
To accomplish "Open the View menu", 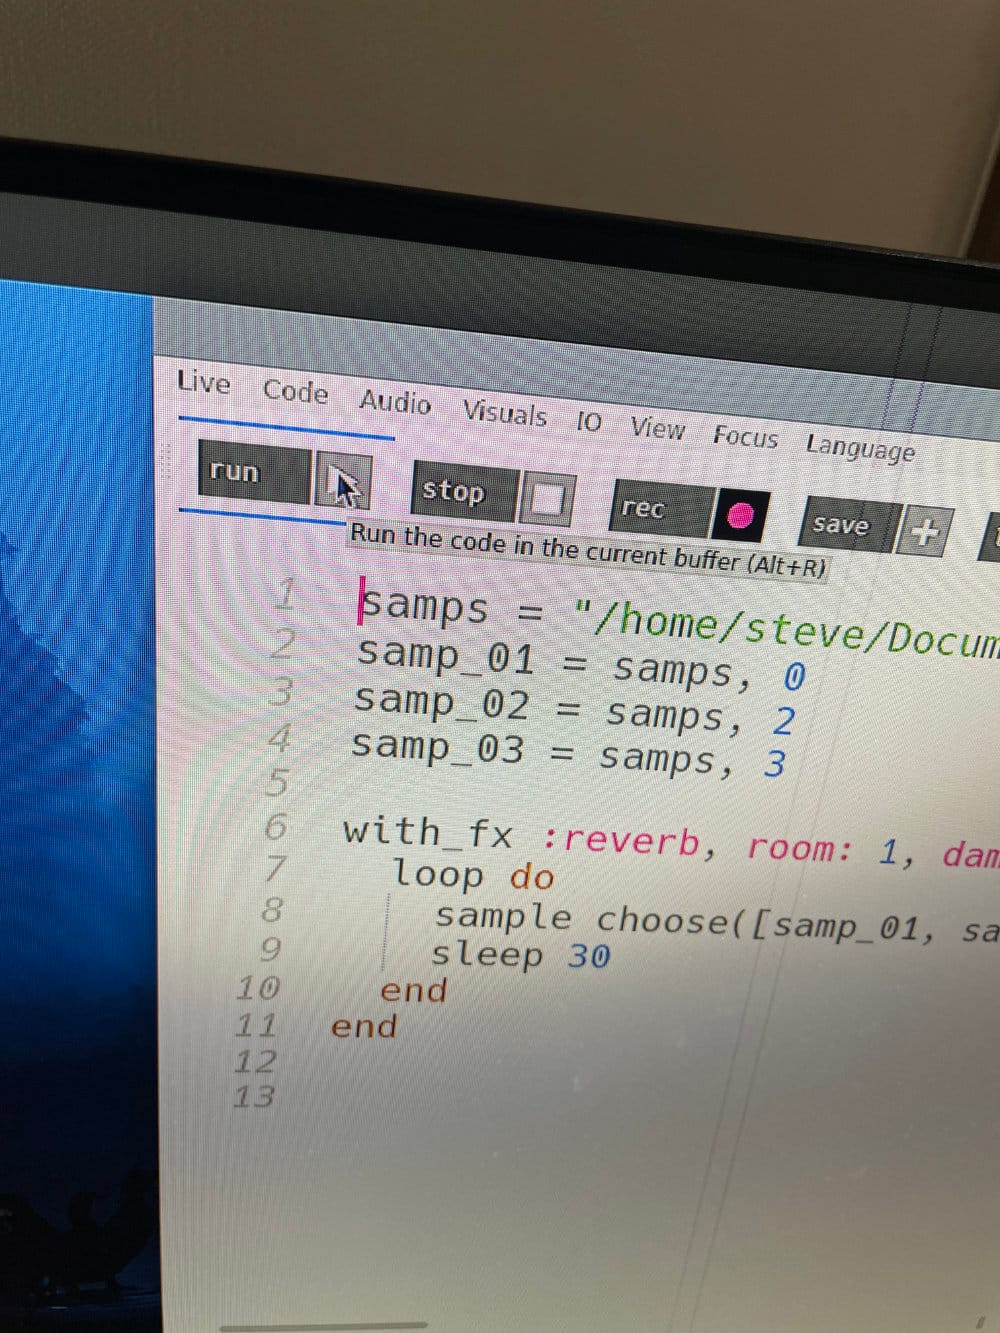I will (x=657, y=428).
